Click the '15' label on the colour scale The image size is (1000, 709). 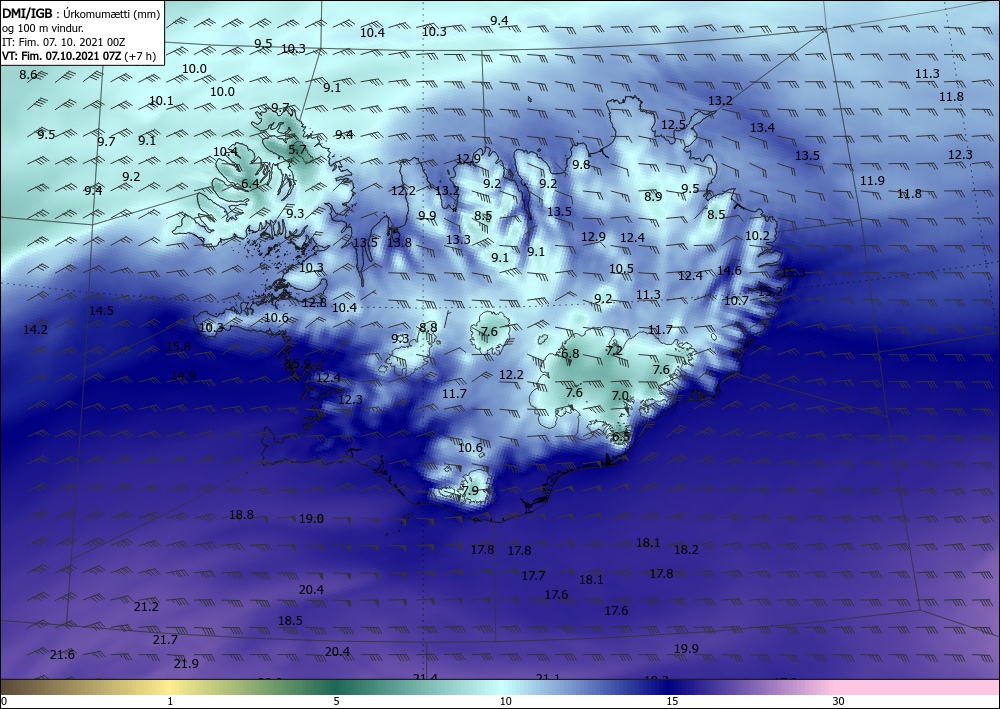click(x=672, y=701)
